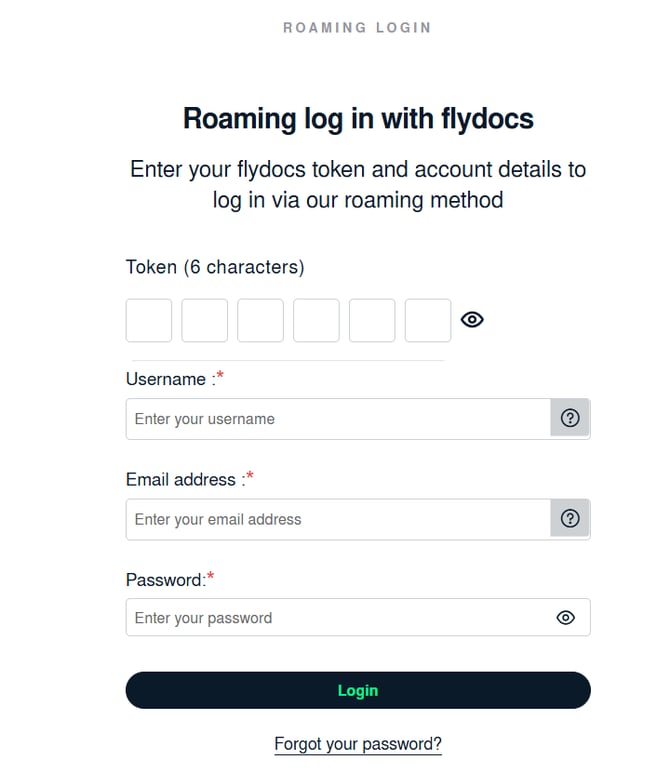Click the Login button

tap(358, 690)
